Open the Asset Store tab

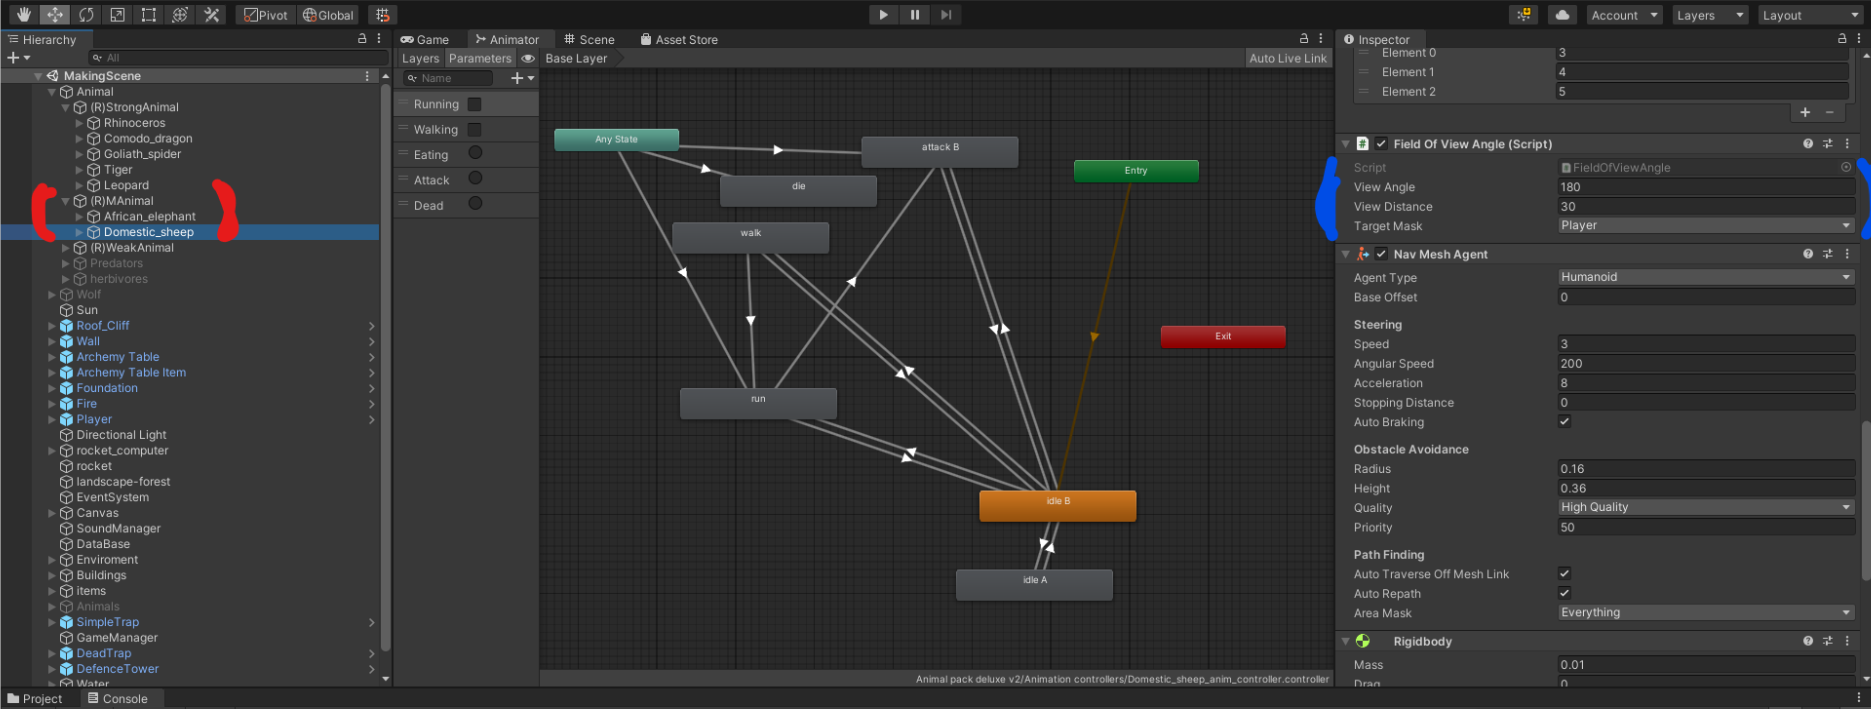[679, 39]
